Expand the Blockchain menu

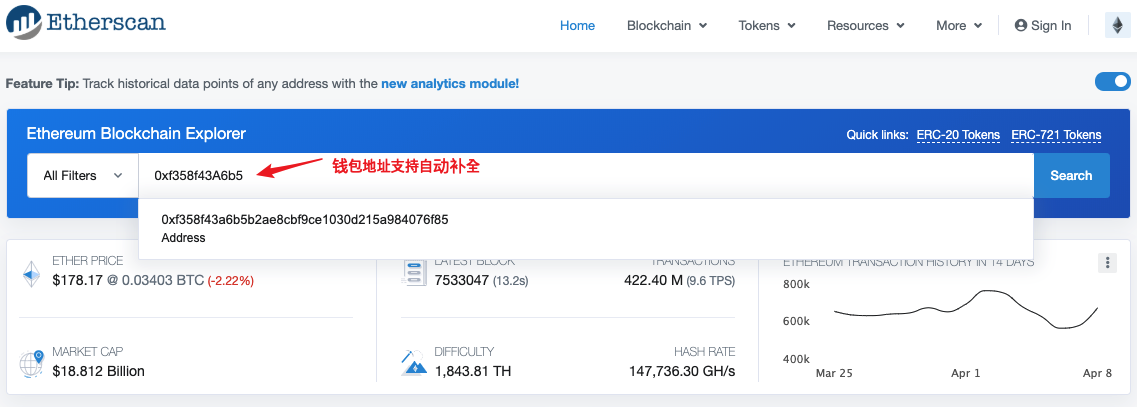667,25
